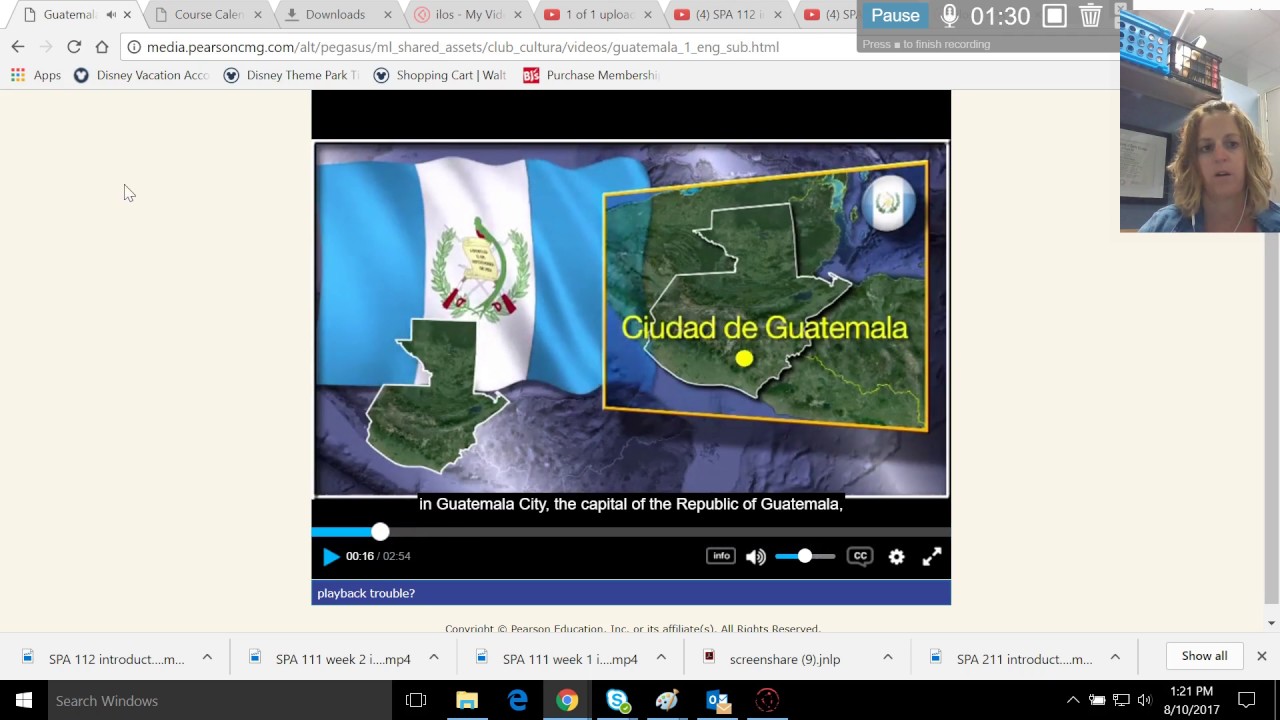Toggle closed captions with the CC button
Image resolution: width=1280 pixels, height=720 pixels.
860,556
